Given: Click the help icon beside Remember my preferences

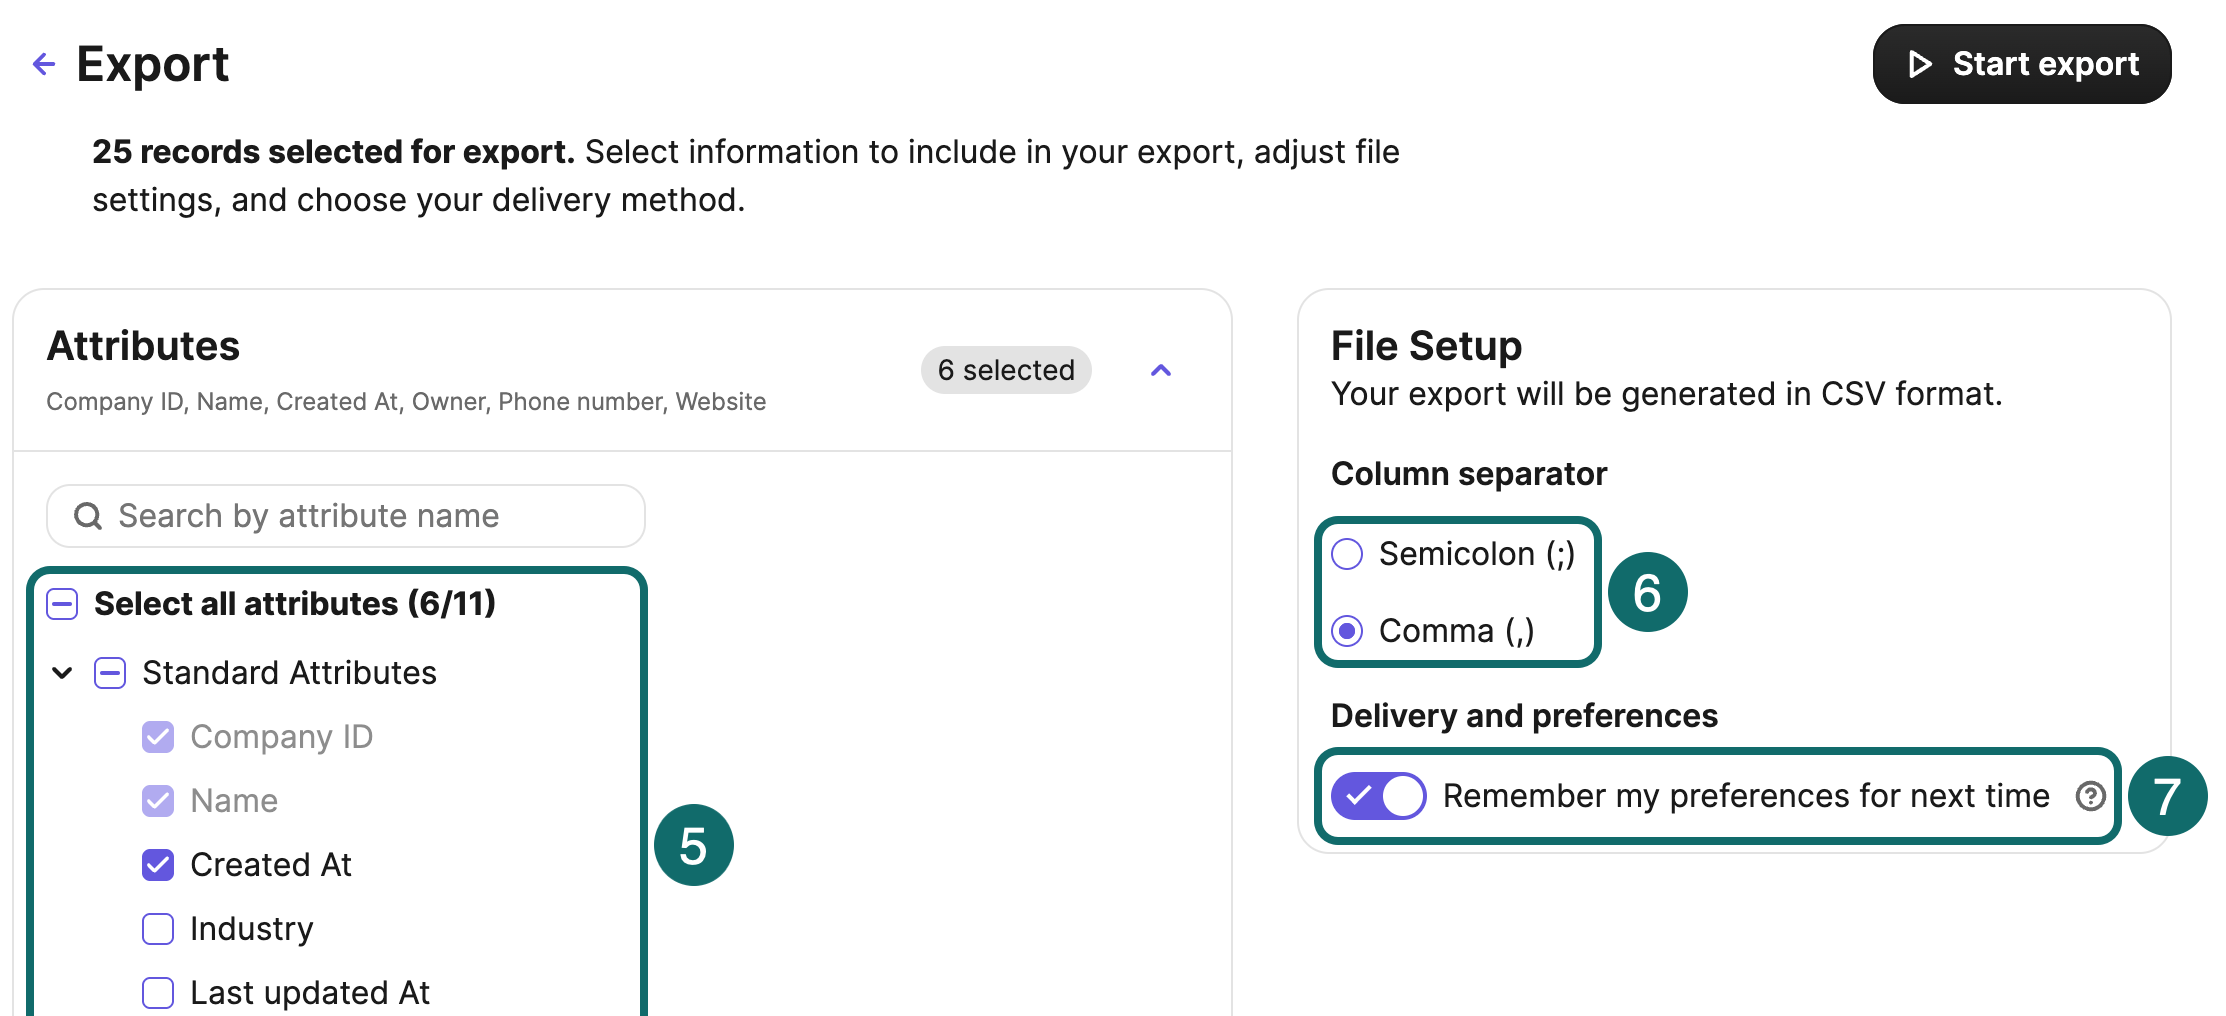Looking at the screenshot, I should pos(2091,796).
